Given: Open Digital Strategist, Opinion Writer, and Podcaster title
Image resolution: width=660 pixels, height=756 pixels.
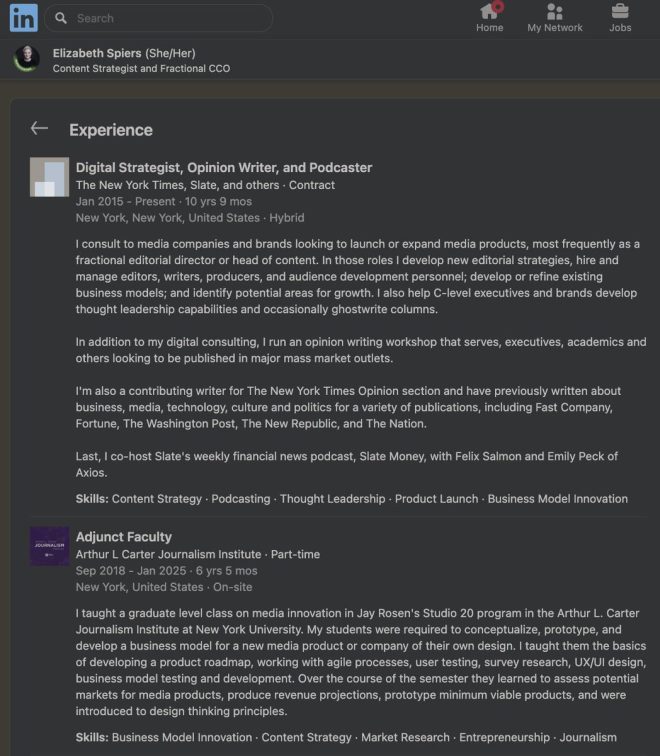Looking at the screenshot, I should [x=224, y=167].
